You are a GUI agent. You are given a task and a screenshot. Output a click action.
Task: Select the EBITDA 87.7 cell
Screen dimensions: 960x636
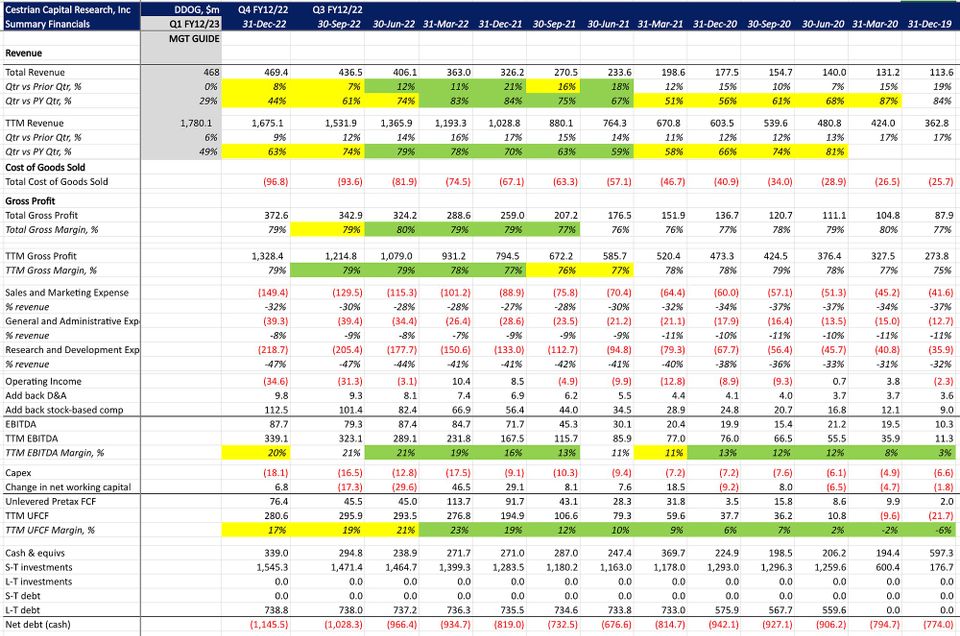pos(257,424)
